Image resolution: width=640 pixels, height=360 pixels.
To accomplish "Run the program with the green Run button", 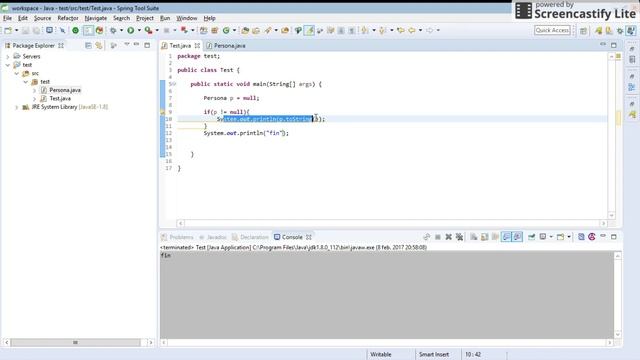I will click(x=131, y=30).
